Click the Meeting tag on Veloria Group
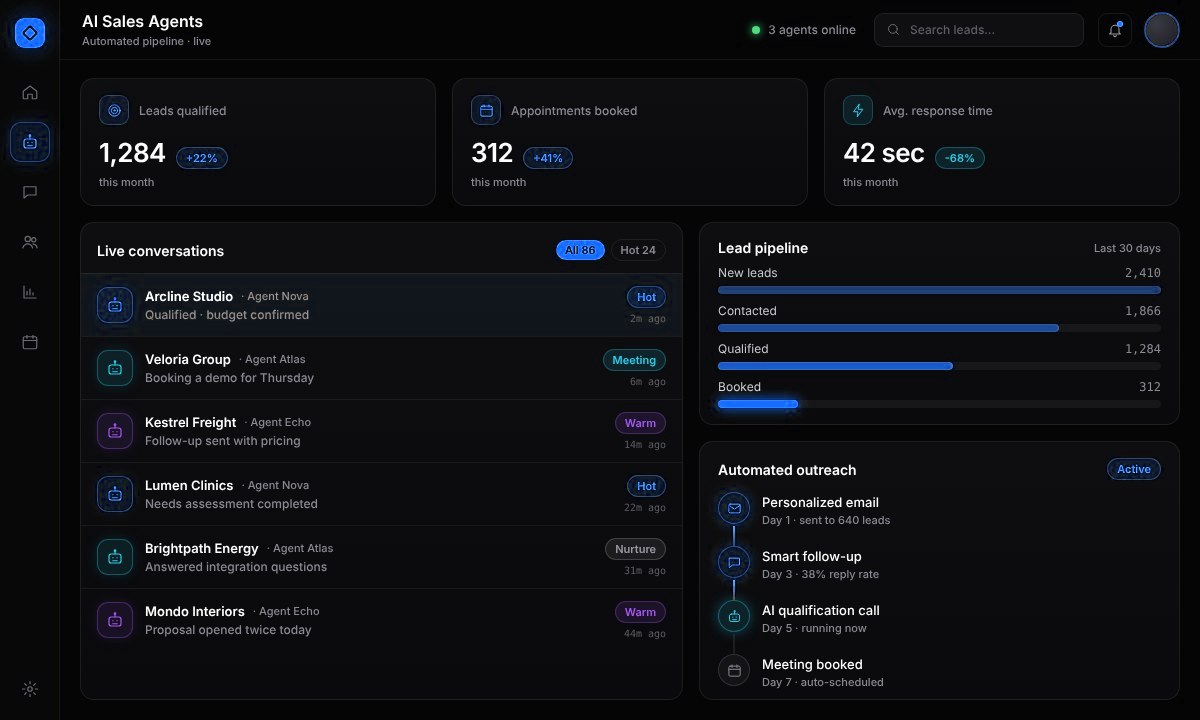Image resolution: width=1200 pixels, height=720 pixels. [x=634, y=360]
